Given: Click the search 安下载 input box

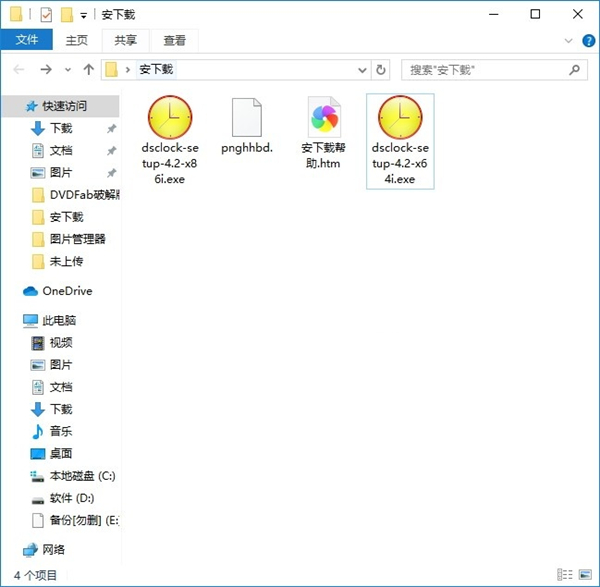Looking at the screenshot, I should click(484, 70).
